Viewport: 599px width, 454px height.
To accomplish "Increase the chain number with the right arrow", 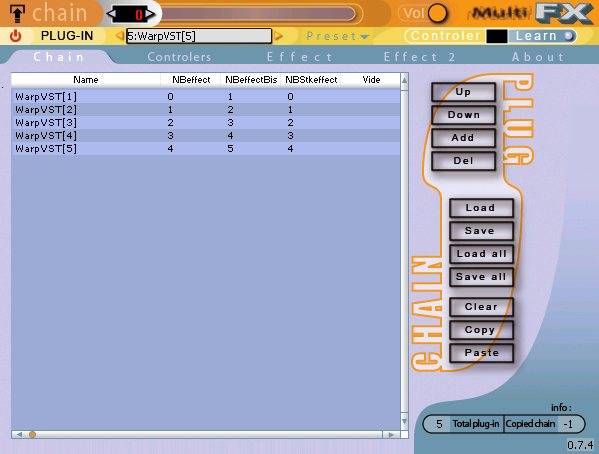I will pyautogui.click(x=150, y=14).
